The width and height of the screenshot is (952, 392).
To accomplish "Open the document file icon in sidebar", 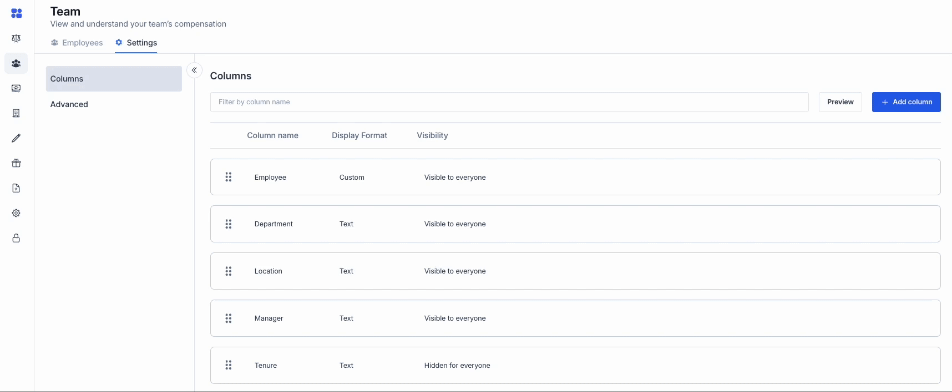I will click(x=16, y=188).
